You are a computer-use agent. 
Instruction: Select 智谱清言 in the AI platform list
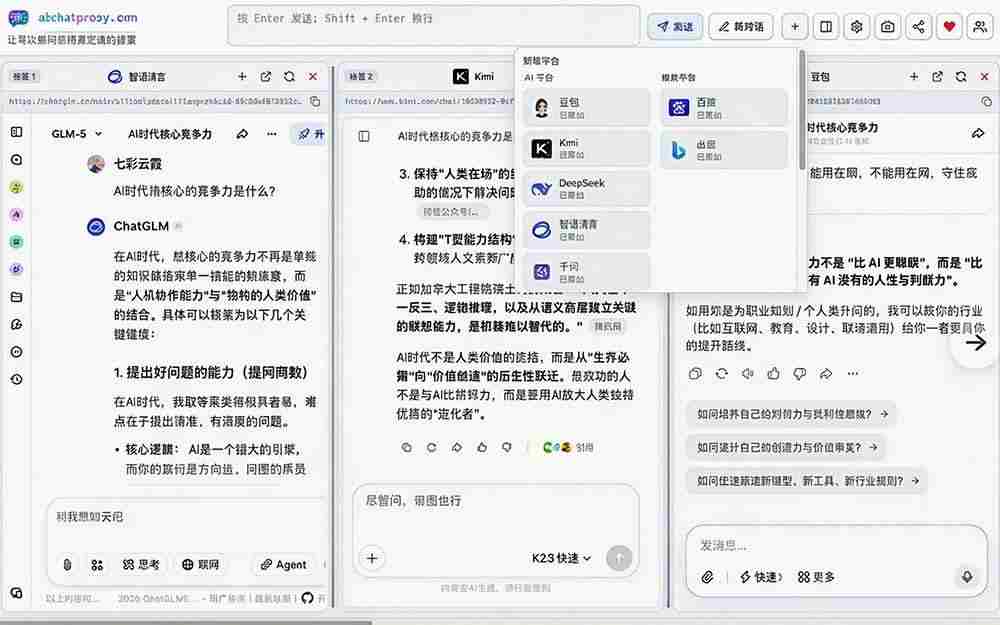point(586,230)
